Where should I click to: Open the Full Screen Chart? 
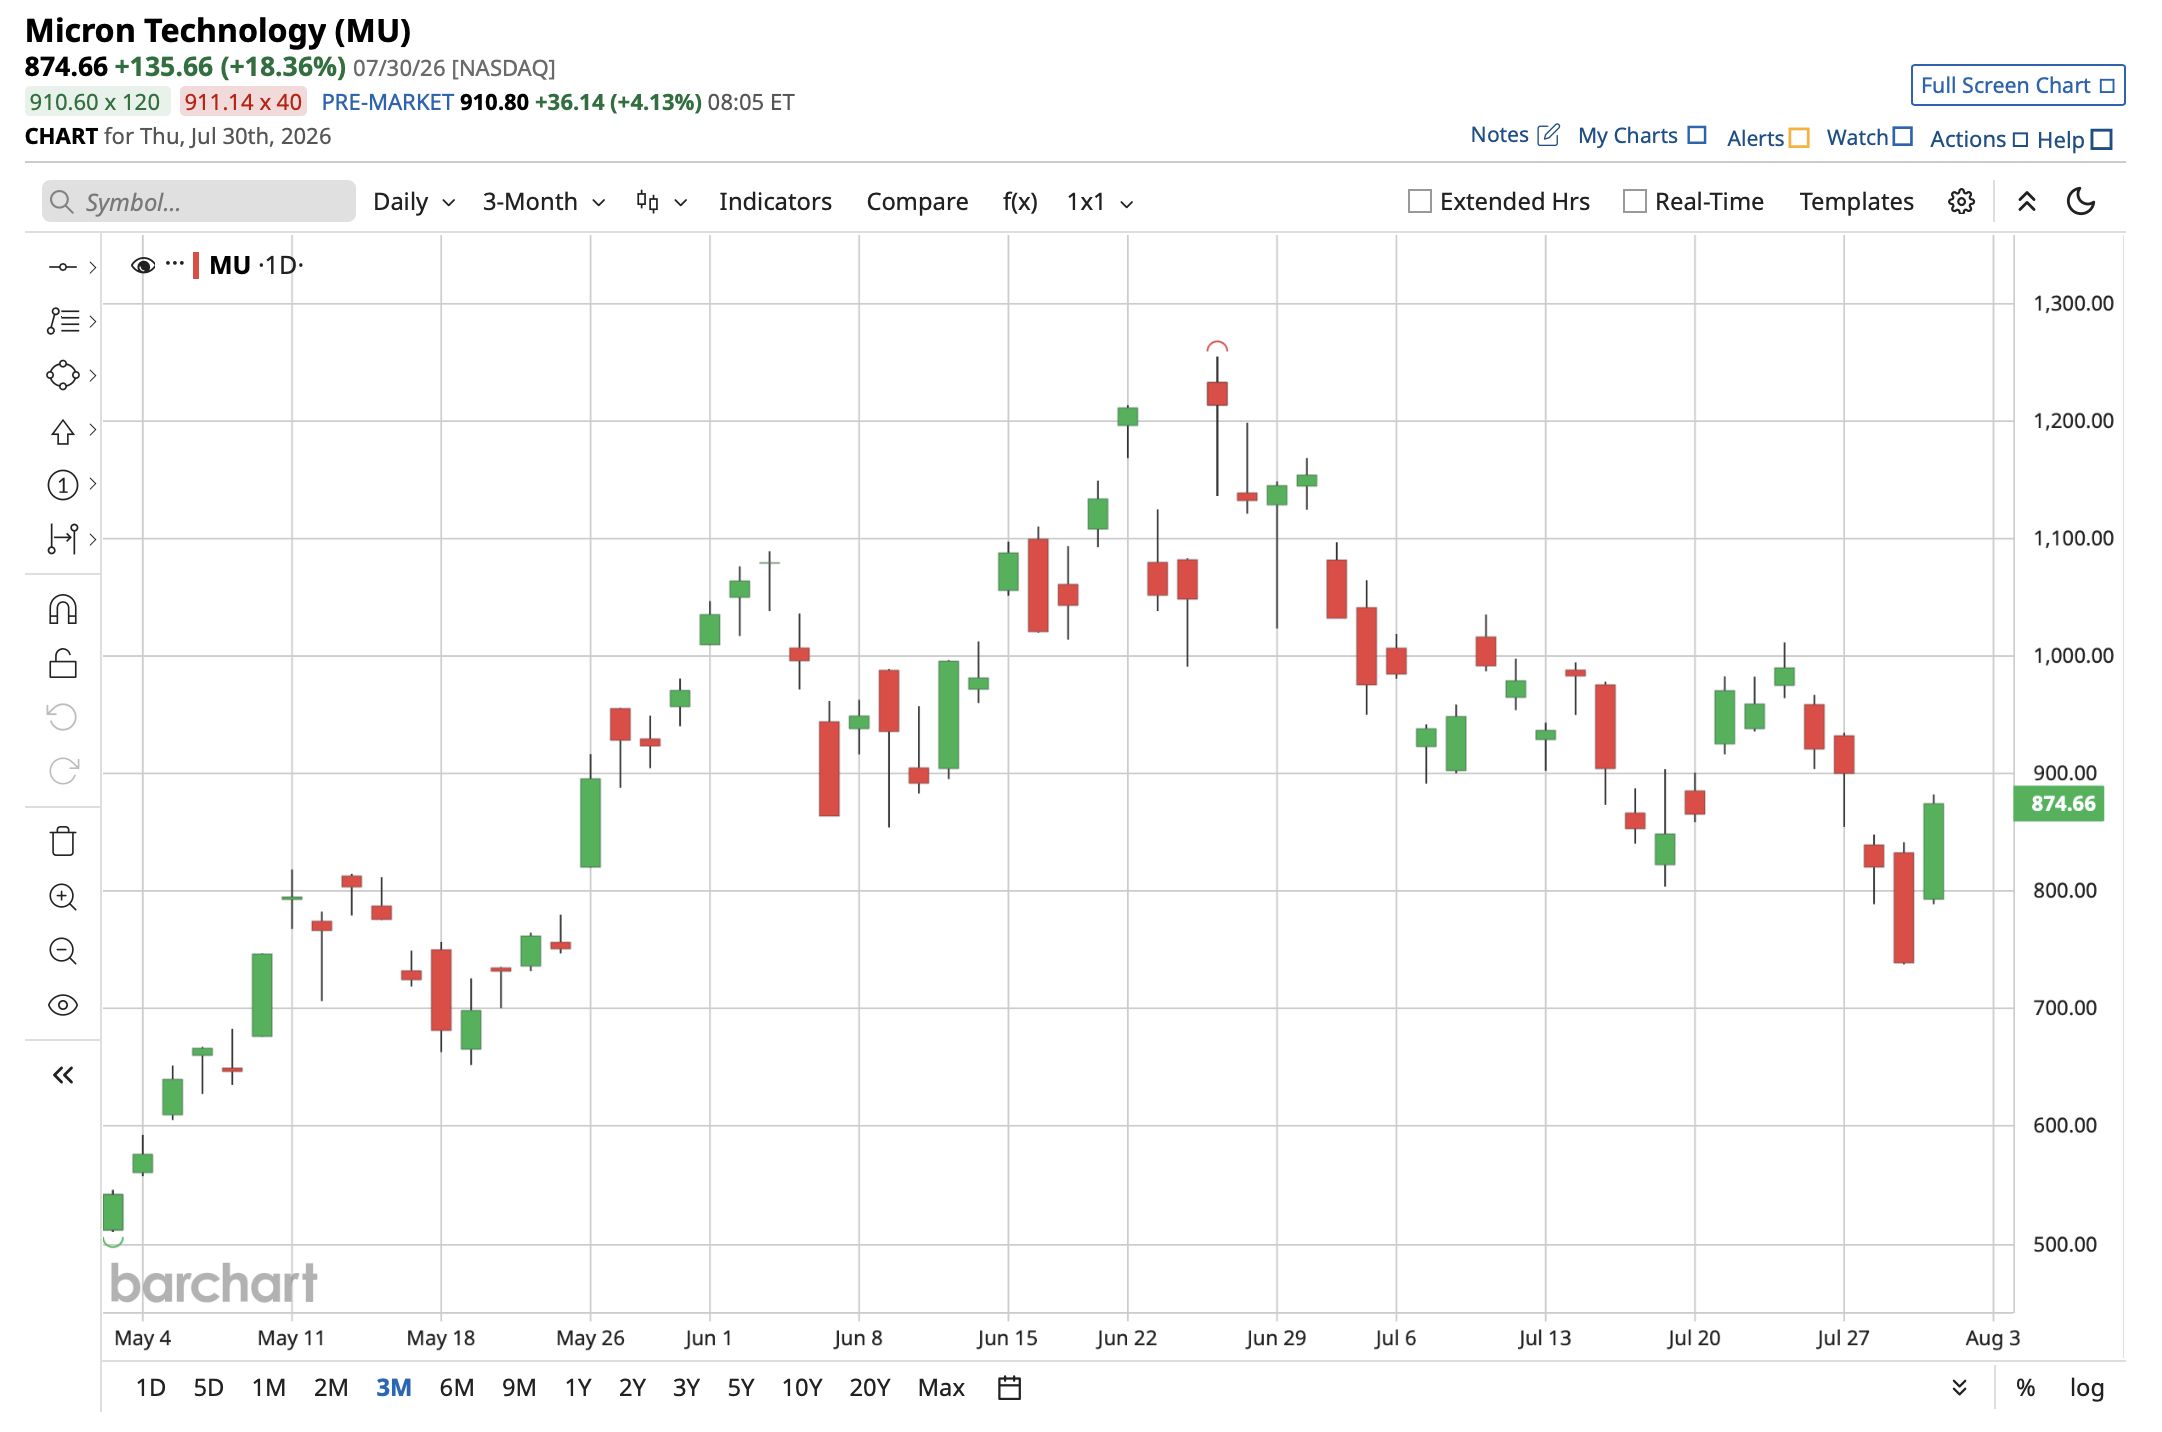(2017, 86)
